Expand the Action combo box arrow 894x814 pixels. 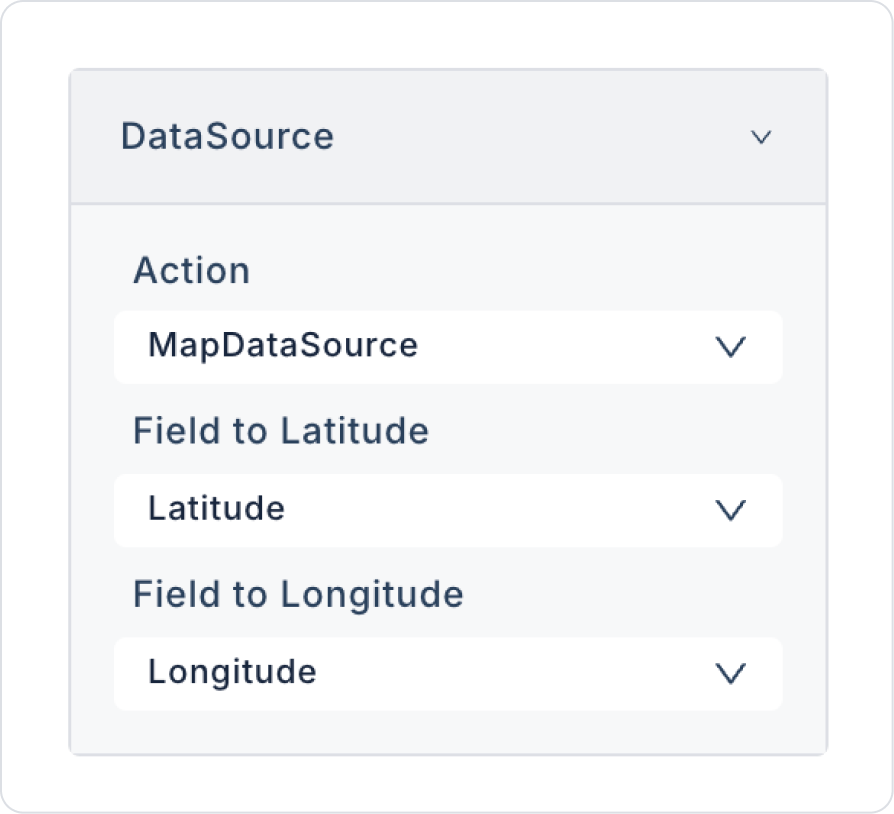click(732, 347)
